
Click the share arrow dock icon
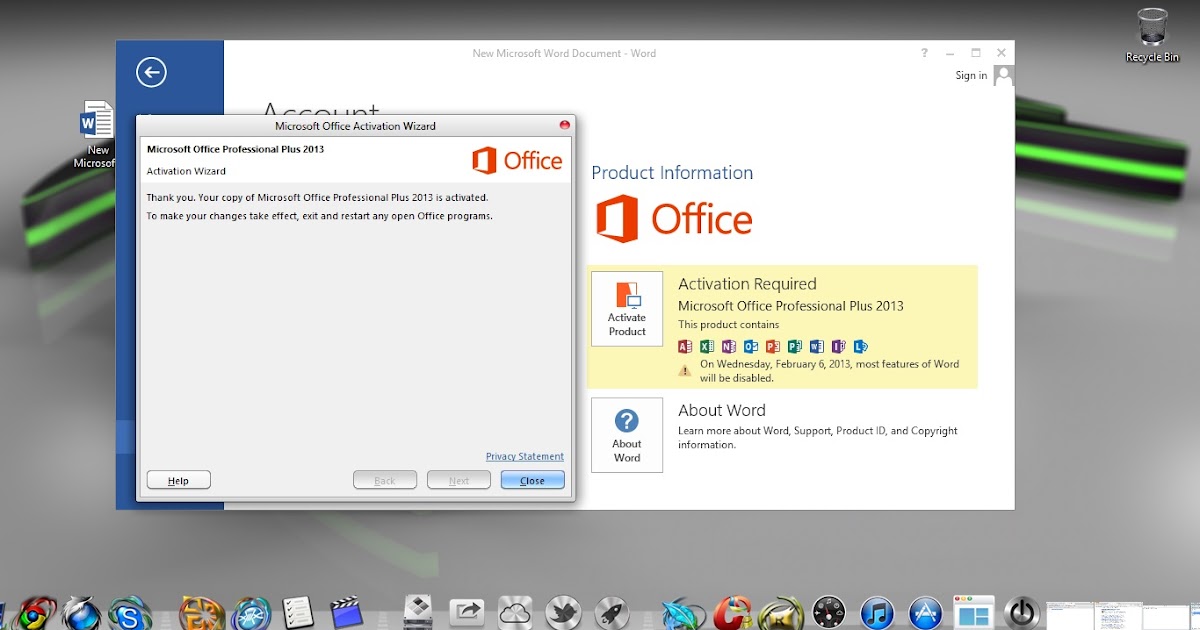point(466,612)
